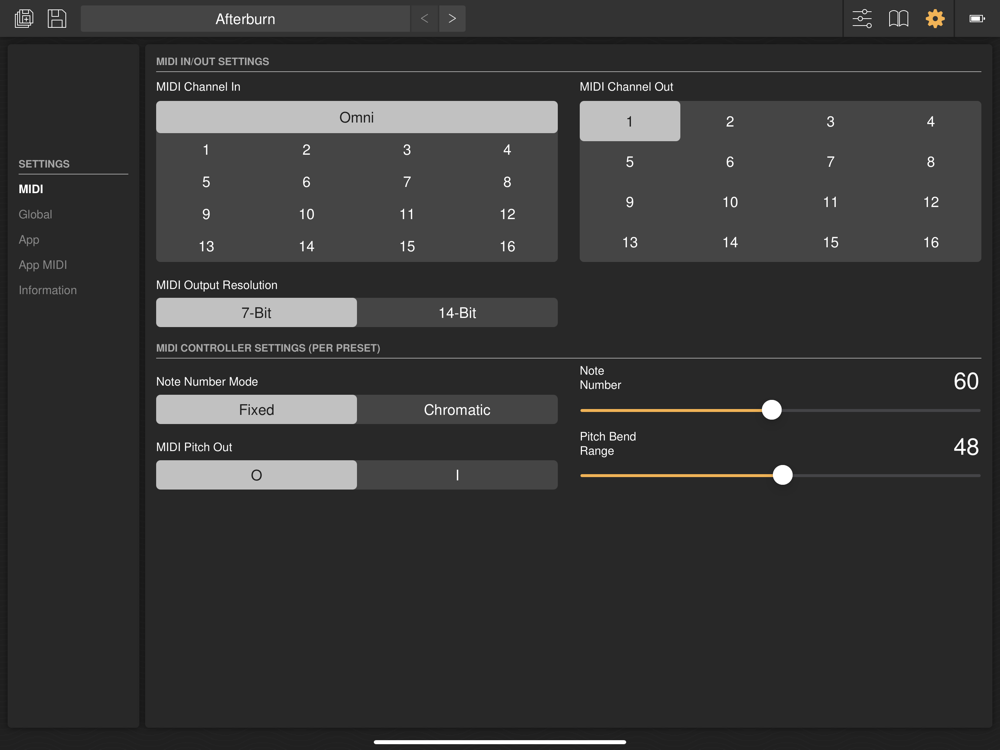Set MIDI Channel In to 7
Viewport: 1000px width, 750px height.
[407, 182]
